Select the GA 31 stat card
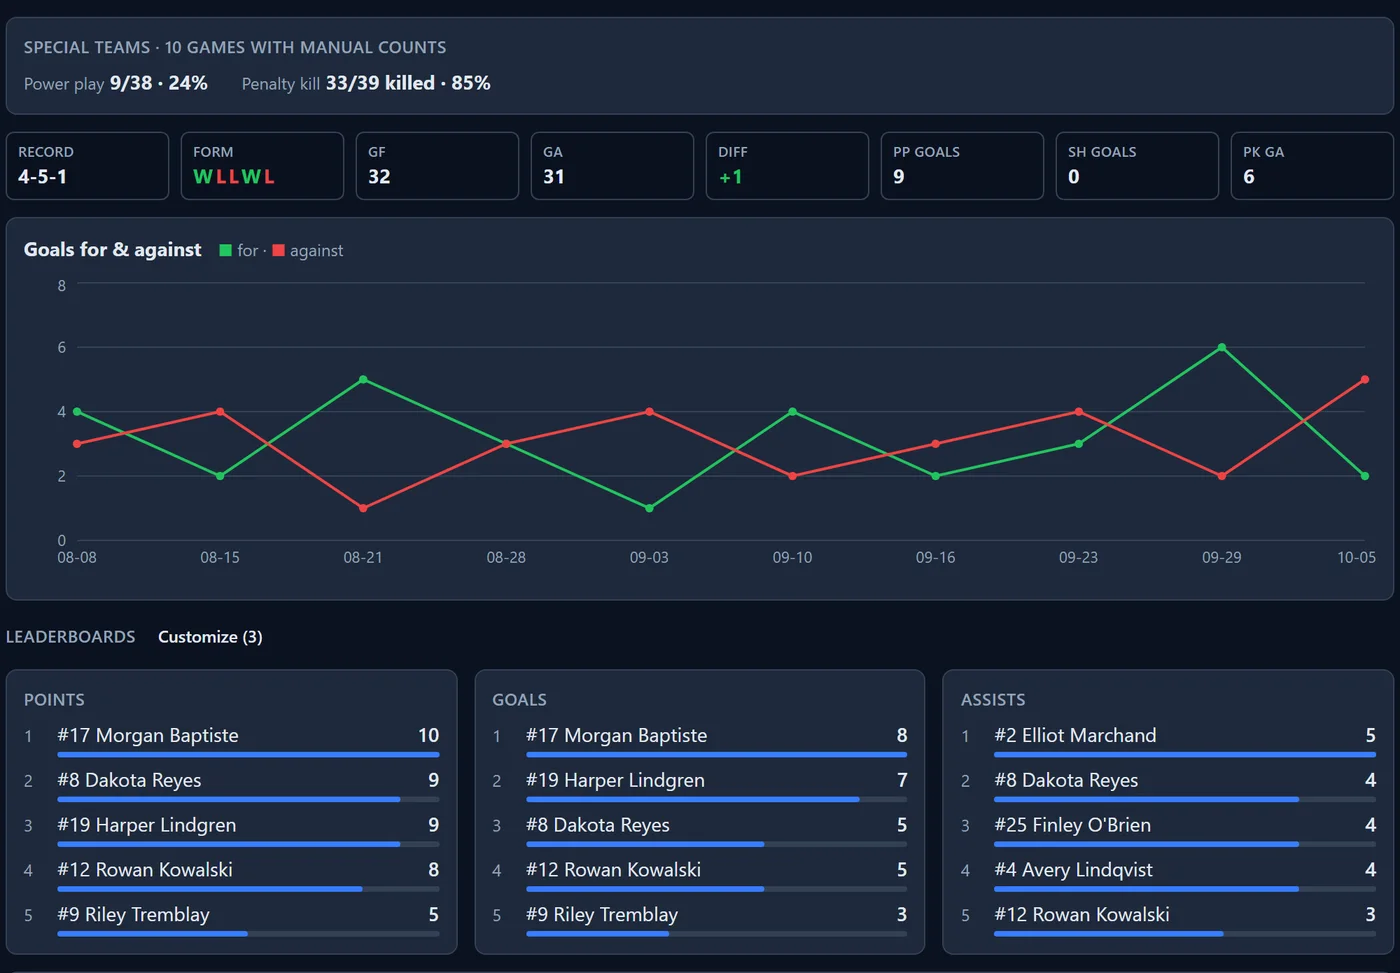Screen dimensions: 1400x973 point(612,166)
